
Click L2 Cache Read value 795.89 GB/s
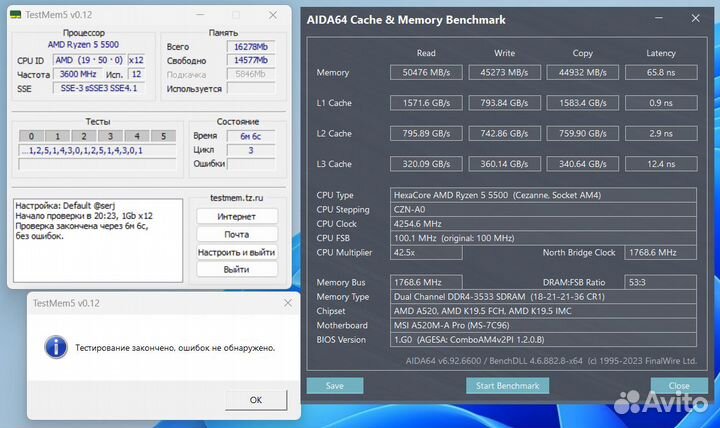pyautogui.click(x=426, y=134)
